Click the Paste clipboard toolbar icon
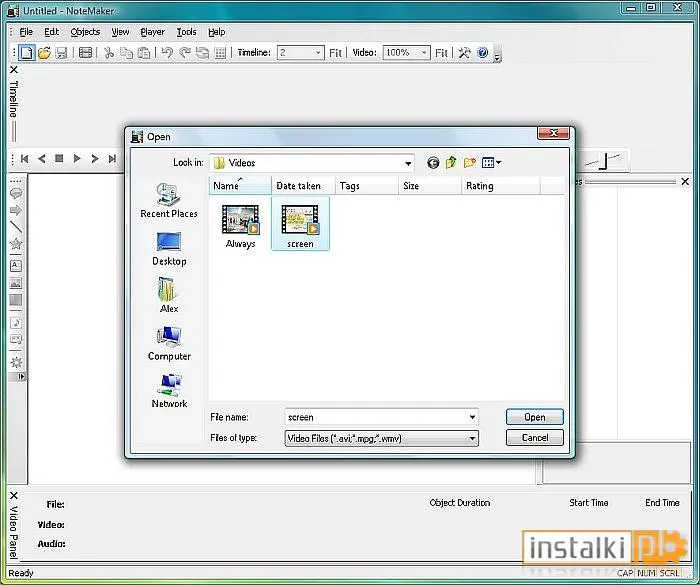This screenshot has width=700, height=585. point(144,53)
